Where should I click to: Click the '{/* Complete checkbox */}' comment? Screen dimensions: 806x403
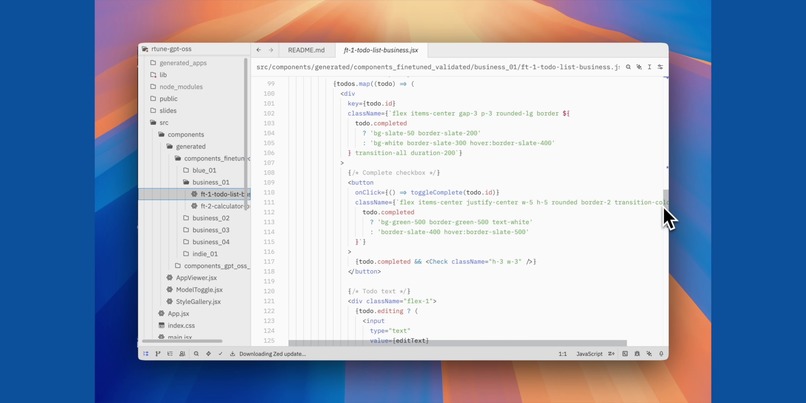394,173
